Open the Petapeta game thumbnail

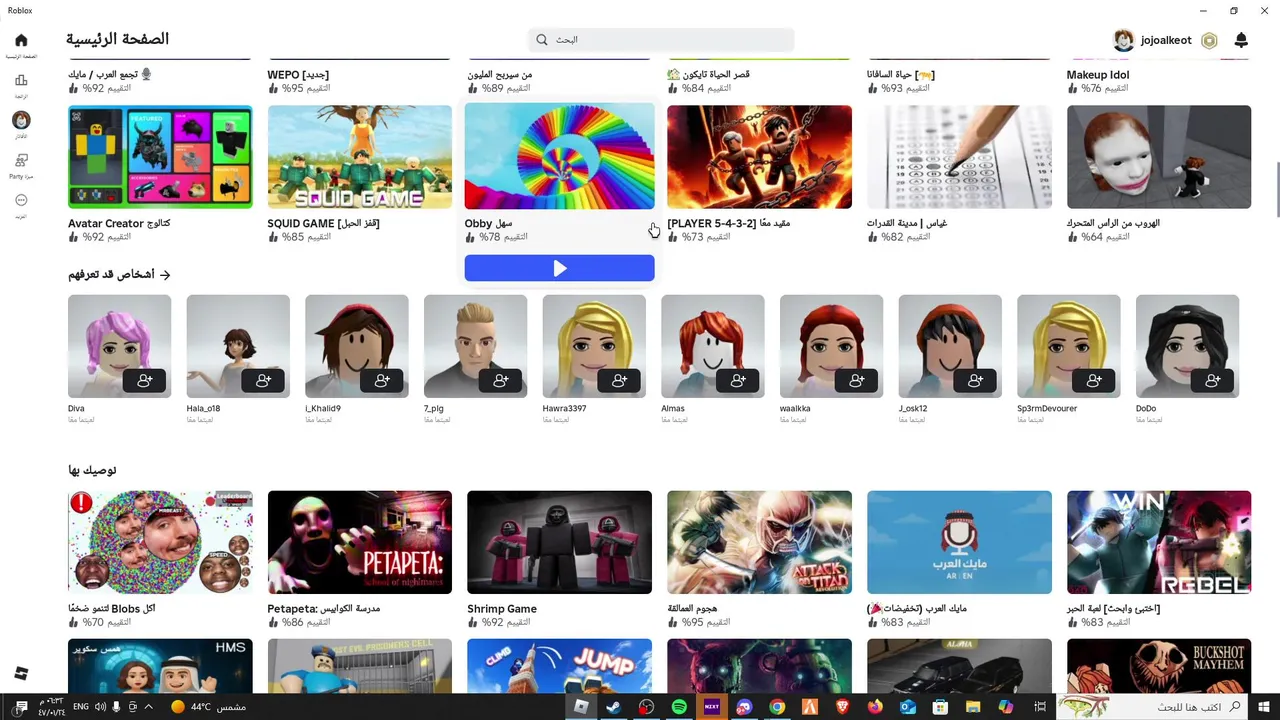(x=359, y=542)
